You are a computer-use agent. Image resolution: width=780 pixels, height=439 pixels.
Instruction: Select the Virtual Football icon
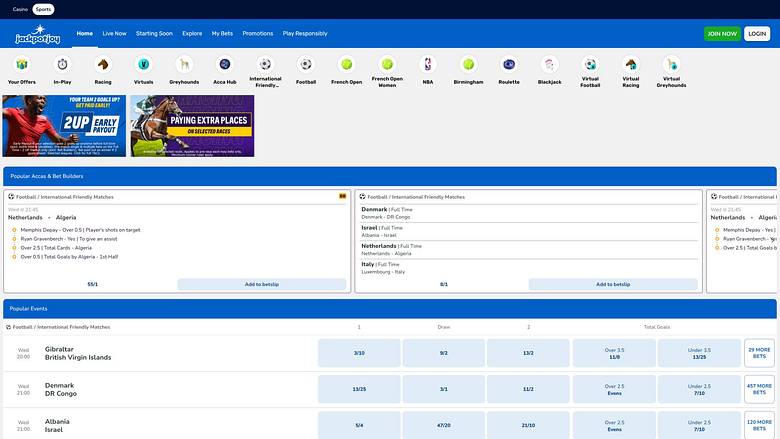click(590, 65)
